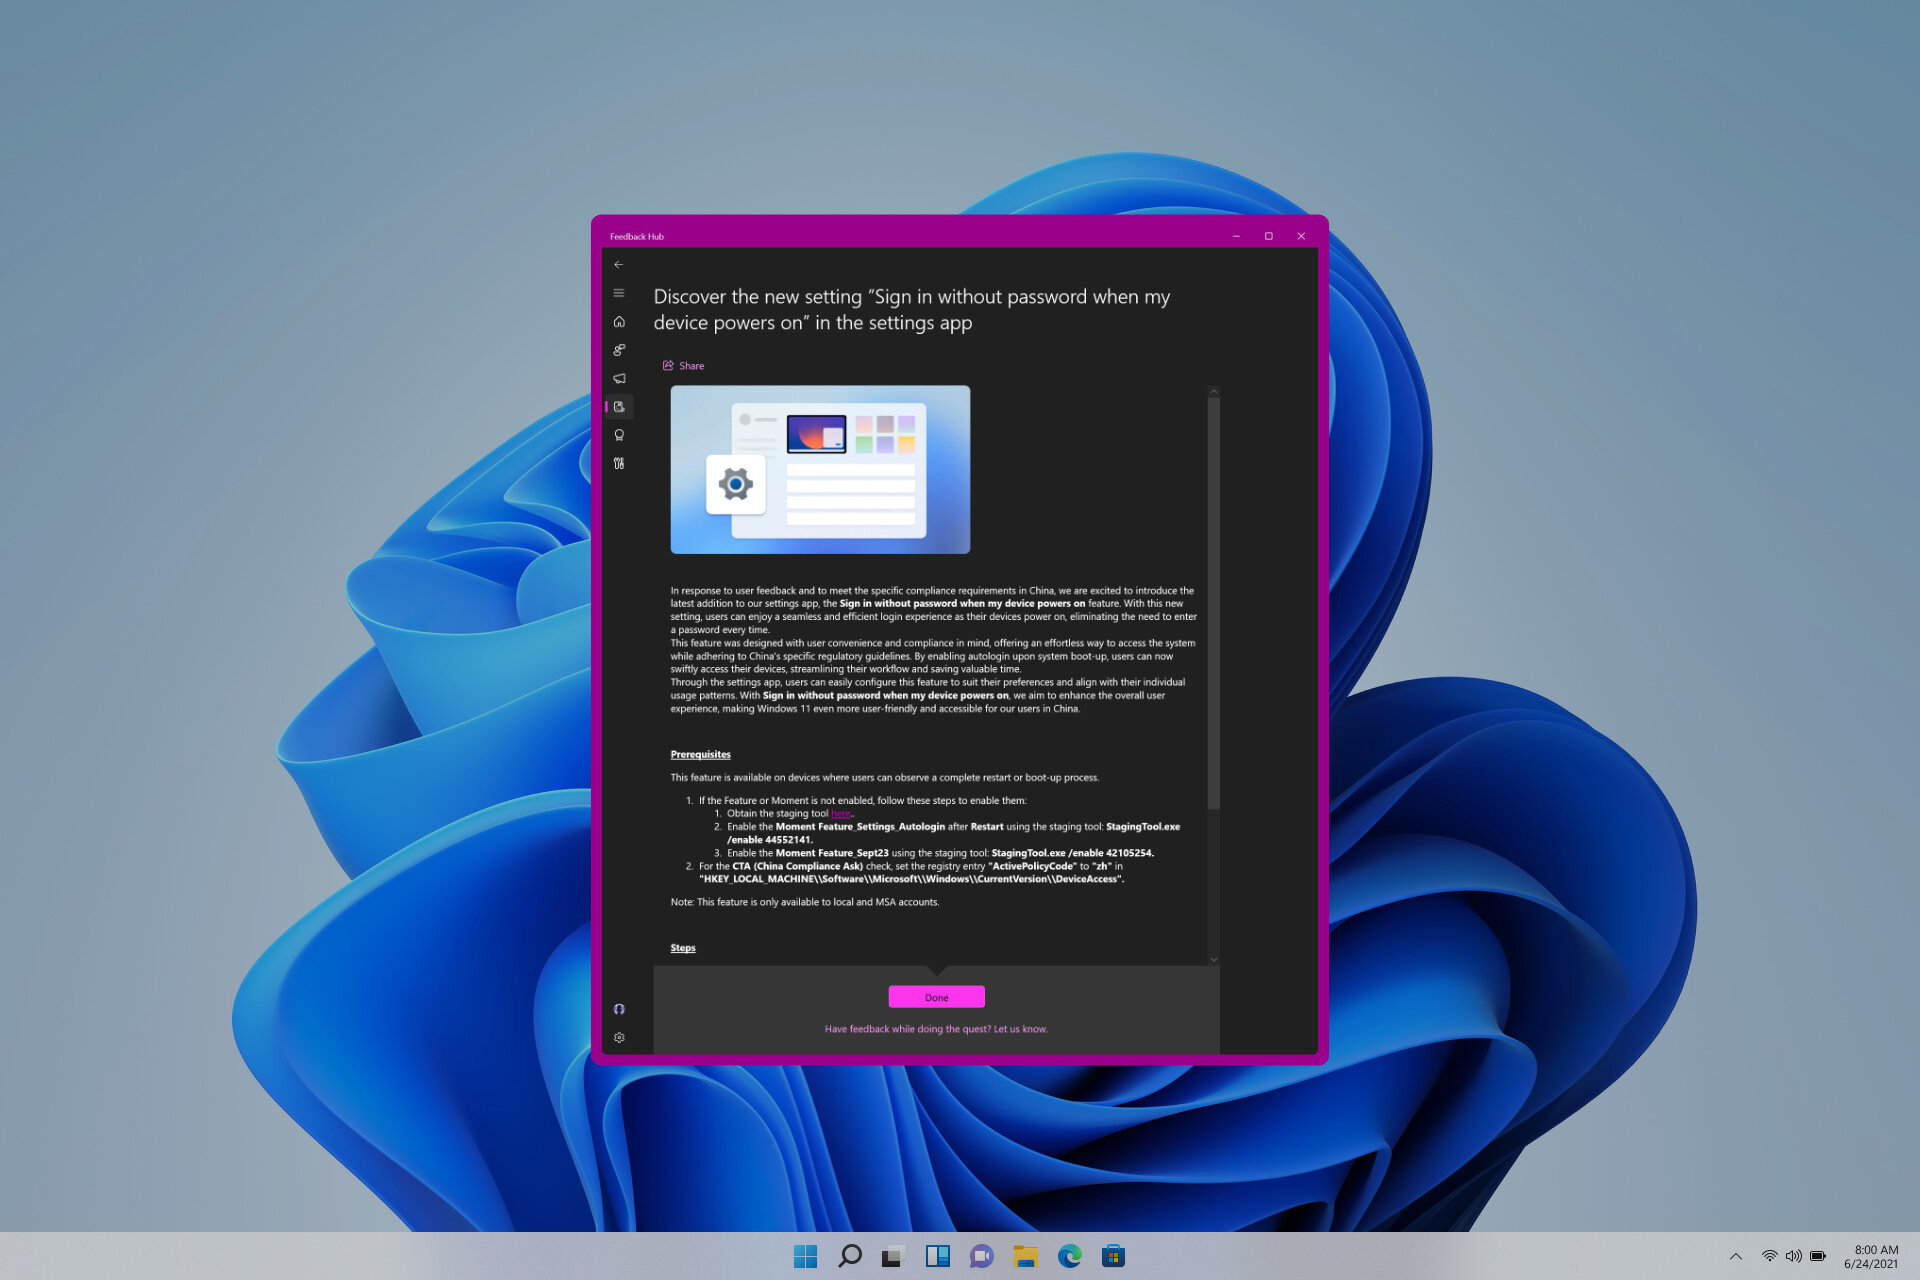The width and height of the screenshot is (1920, 1280).
Task: Open Microsoft Store from taskbar
Action: (x=1113, y=1256)
